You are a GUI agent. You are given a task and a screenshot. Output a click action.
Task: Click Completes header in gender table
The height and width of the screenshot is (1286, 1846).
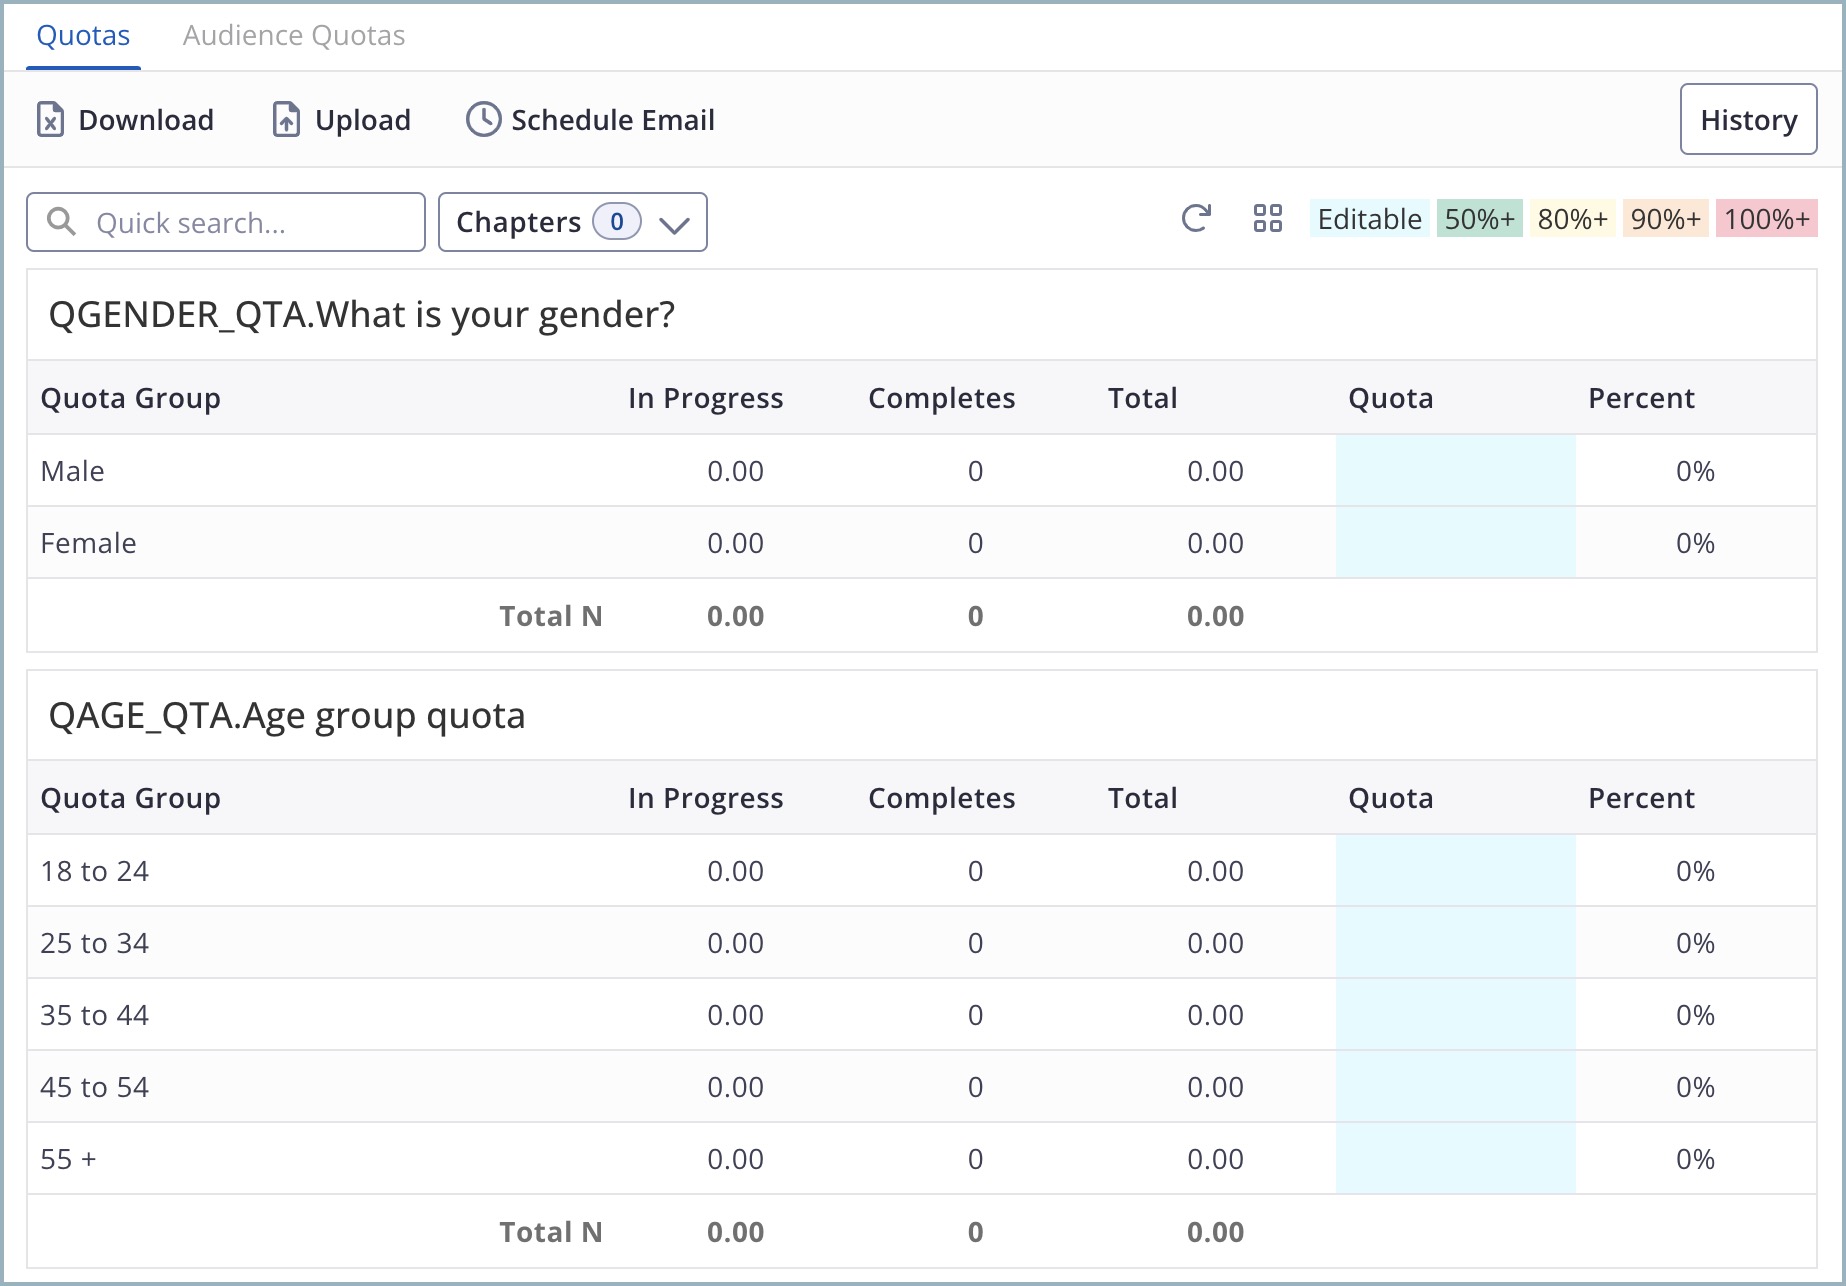[x=942, y=398]
